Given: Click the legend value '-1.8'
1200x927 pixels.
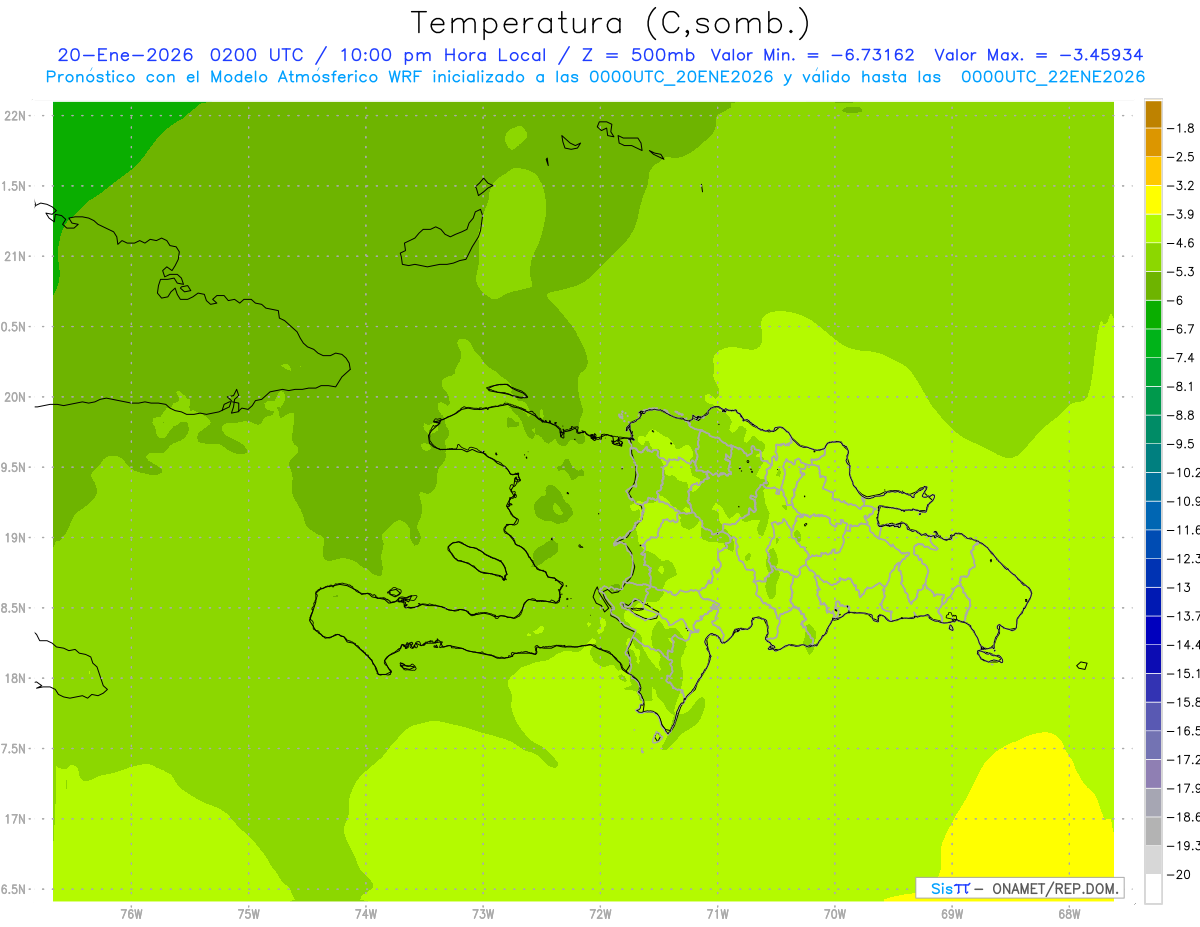Looking at the screenshot, I should tap(1182, 128).
